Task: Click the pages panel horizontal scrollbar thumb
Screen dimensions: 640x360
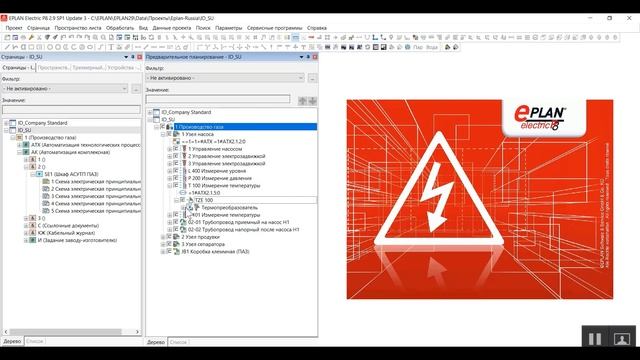Action: click(x=65, y=332)
